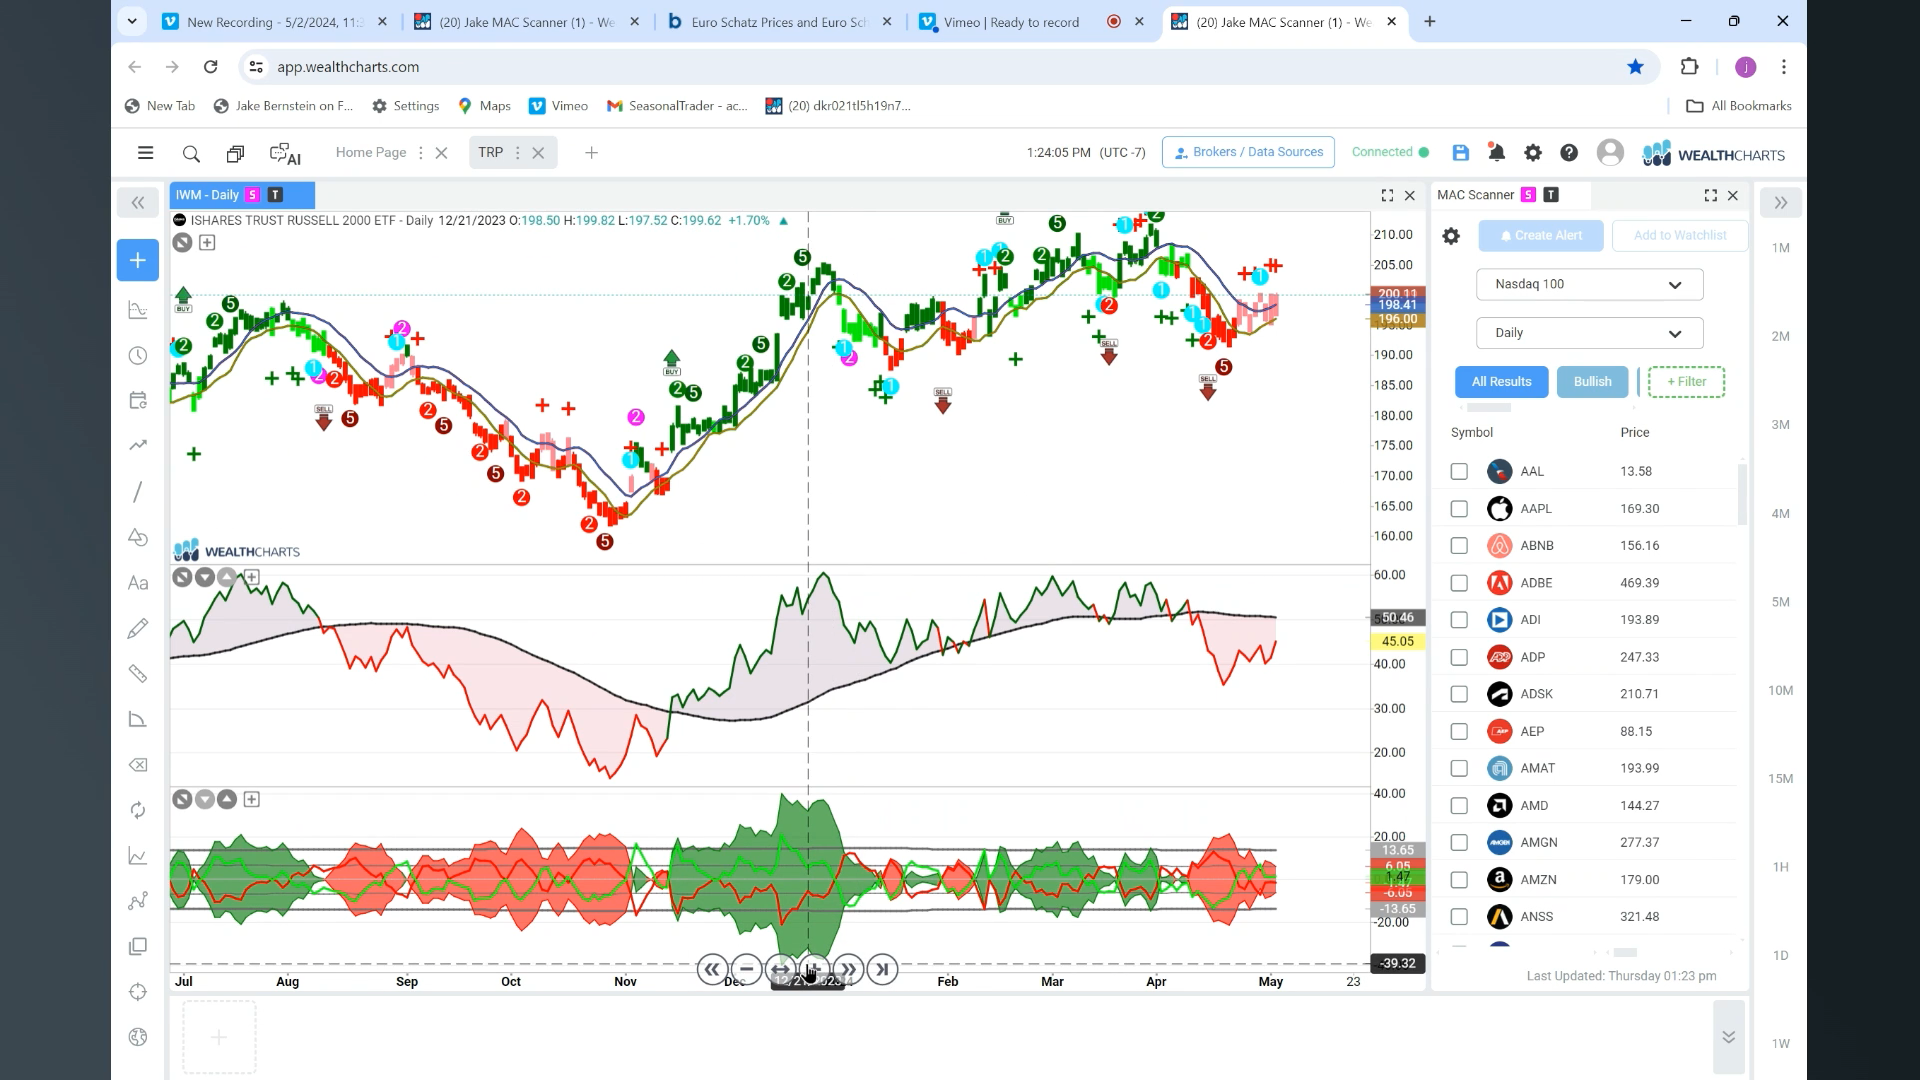The width and height of the screenshot is (1920, 1080).
Task: Tick the AAL row checkbox
Action: click(1459, 471)
